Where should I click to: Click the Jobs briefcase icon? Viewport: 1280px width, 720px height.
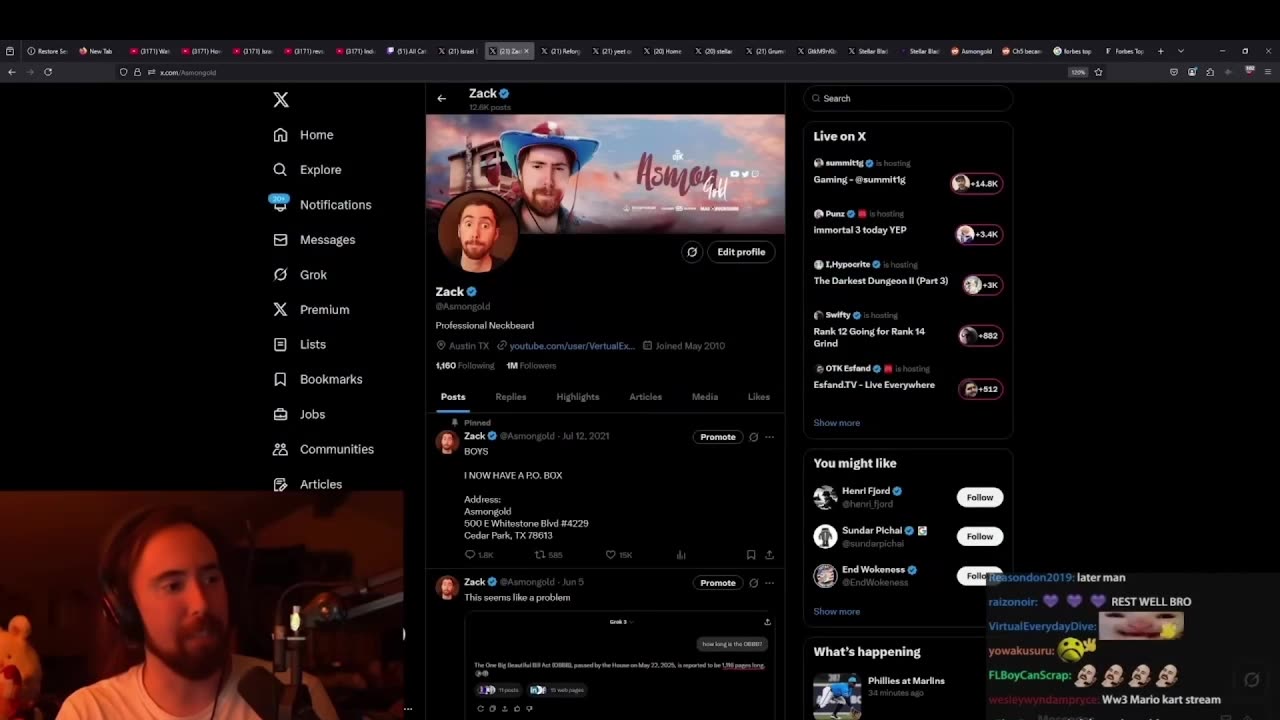(280, 414)
